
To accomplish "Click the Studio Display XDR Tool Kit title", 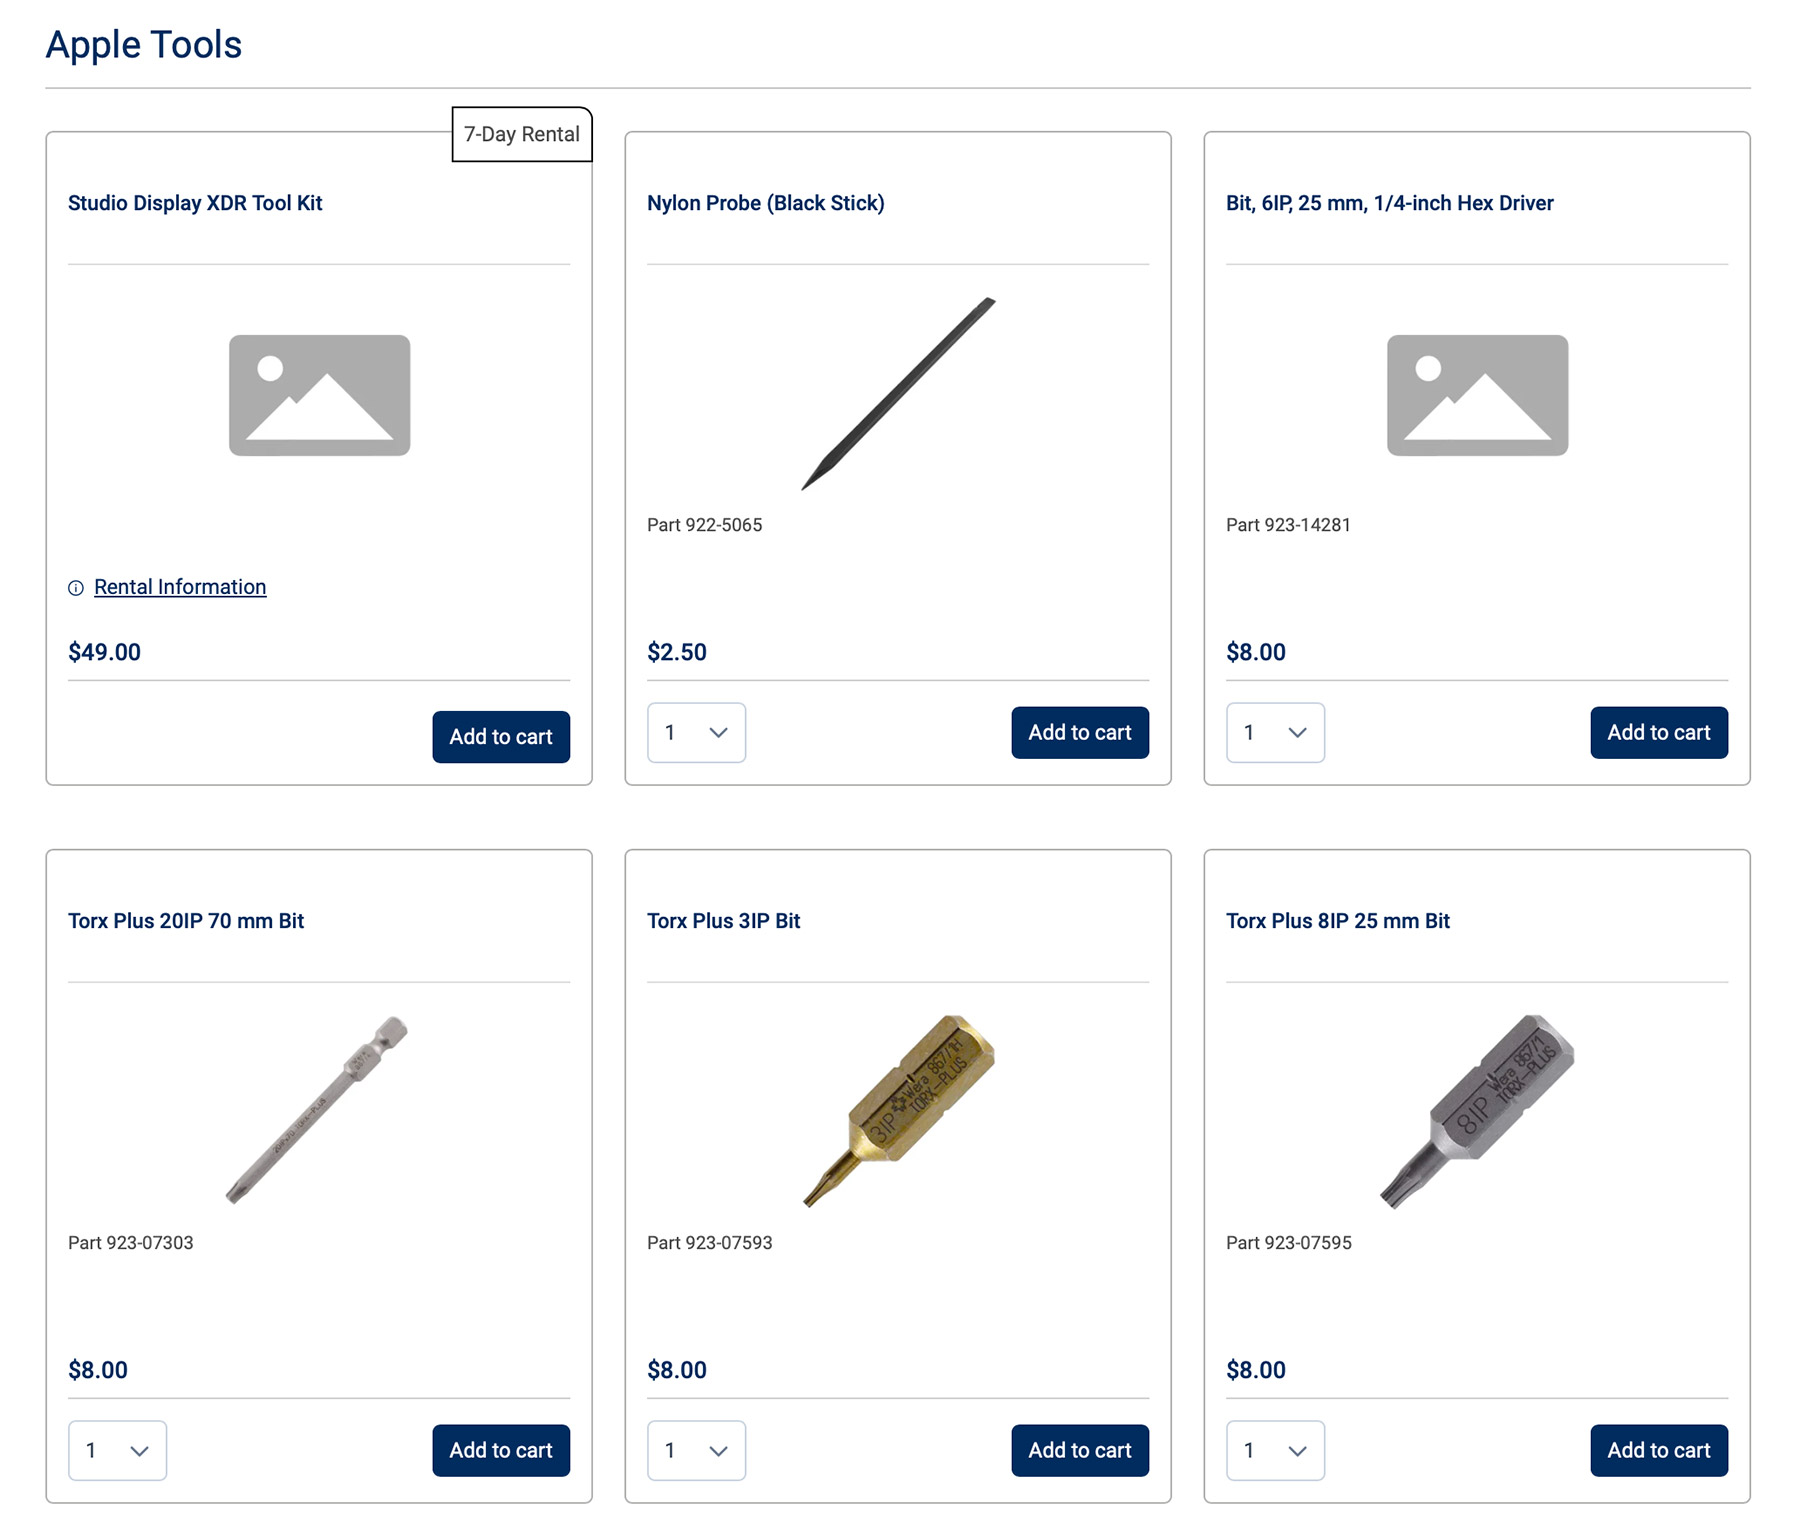I will point(195,203).
